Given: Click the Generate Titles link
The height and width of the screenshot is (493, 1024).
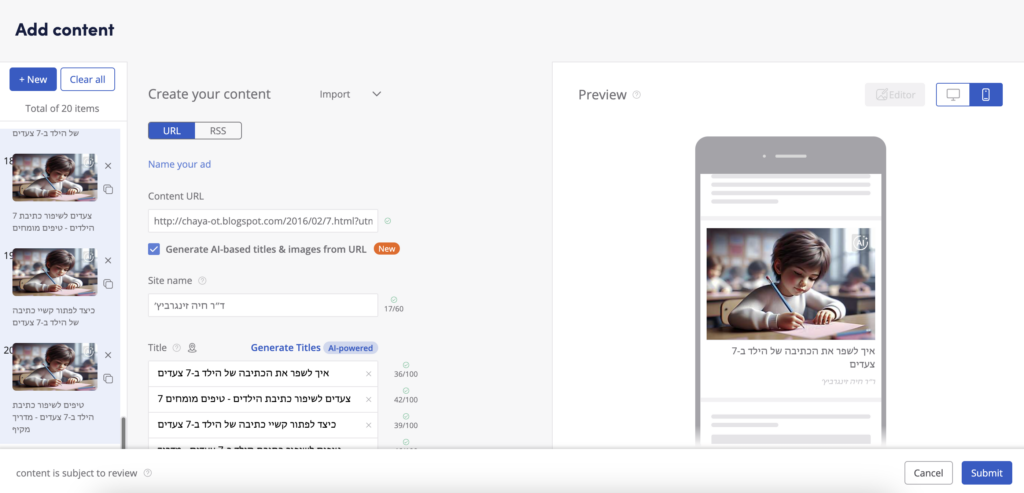Looking at the screenshot, I should (x=285, y=348).
